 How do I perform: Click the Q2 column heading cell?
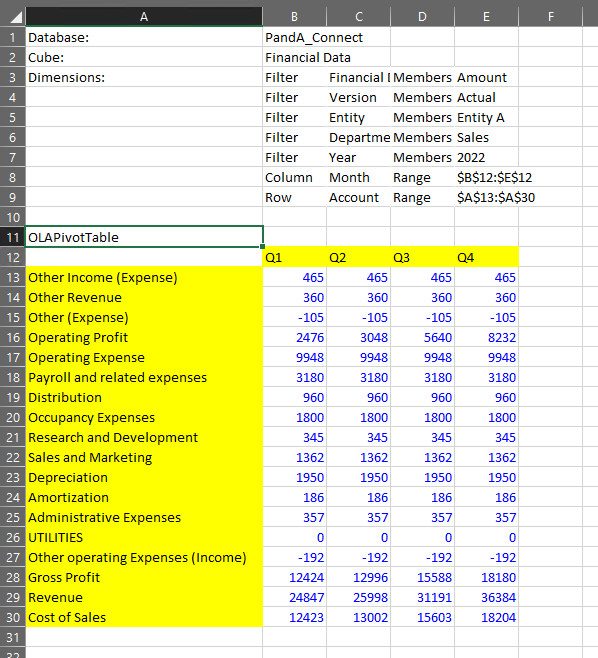[359, 257]
